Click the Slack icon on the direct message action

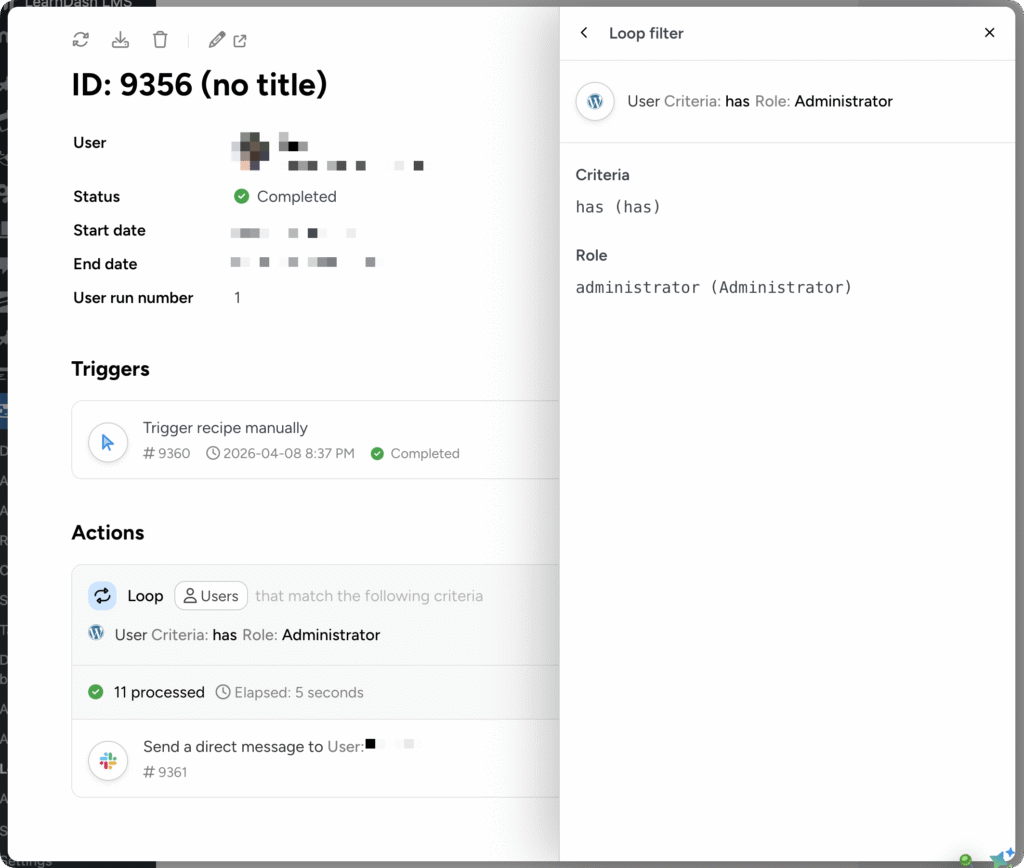(x=107, y=760)
